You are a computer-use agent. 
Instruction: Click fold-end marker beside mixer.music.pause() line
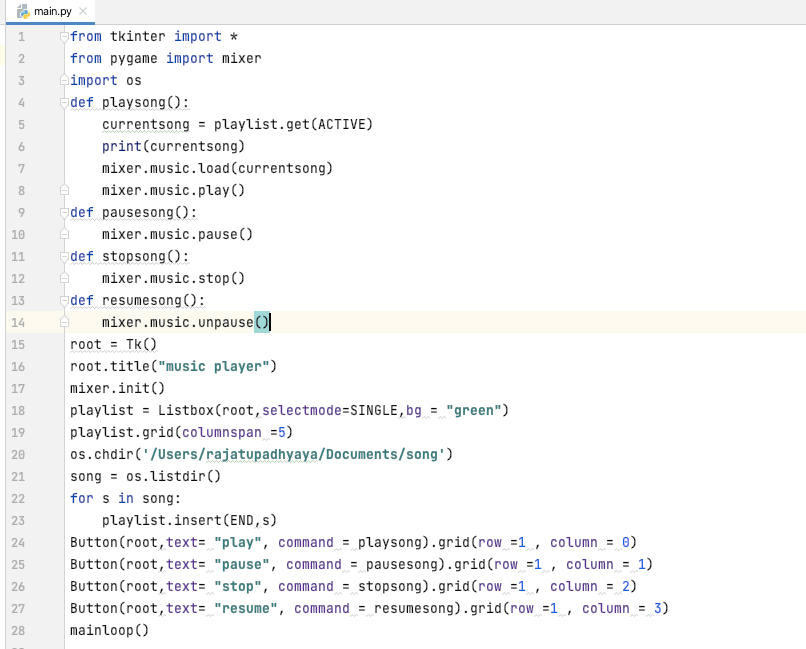[64, 234]
